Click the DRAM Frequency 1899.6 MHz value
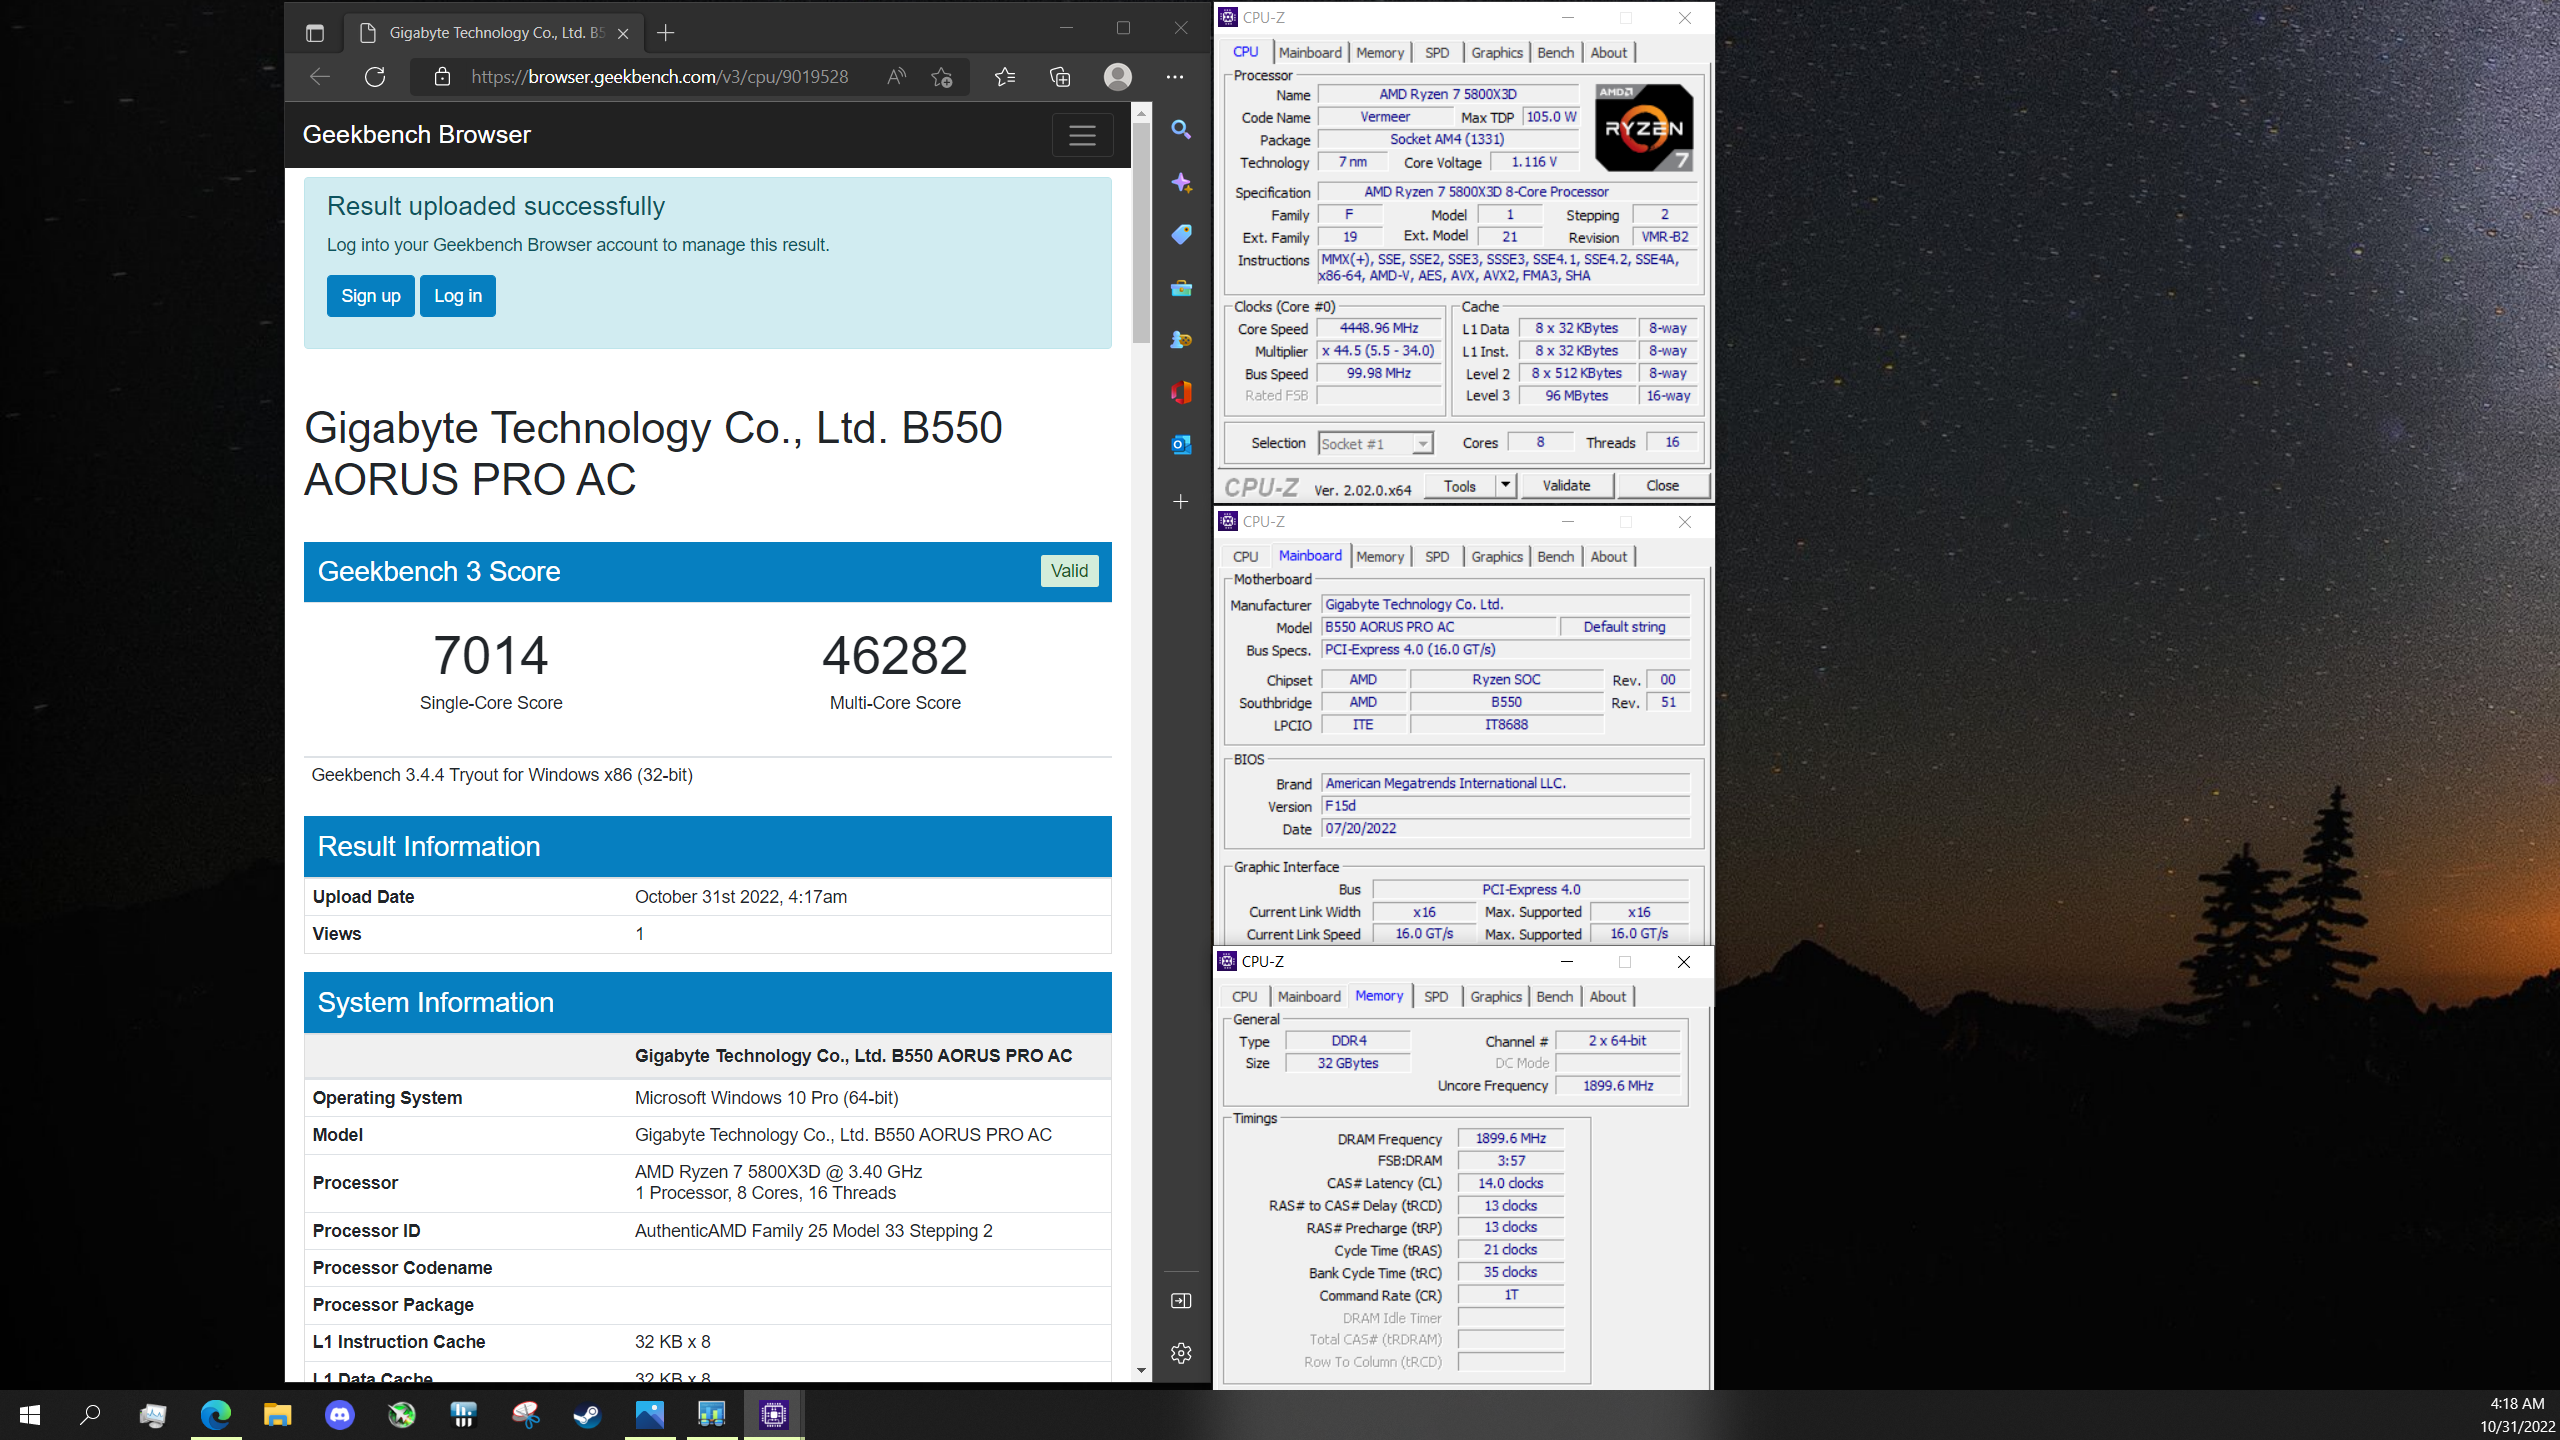The width and height of the screenshot is (2560, 1440). tap(1511, 1139)
